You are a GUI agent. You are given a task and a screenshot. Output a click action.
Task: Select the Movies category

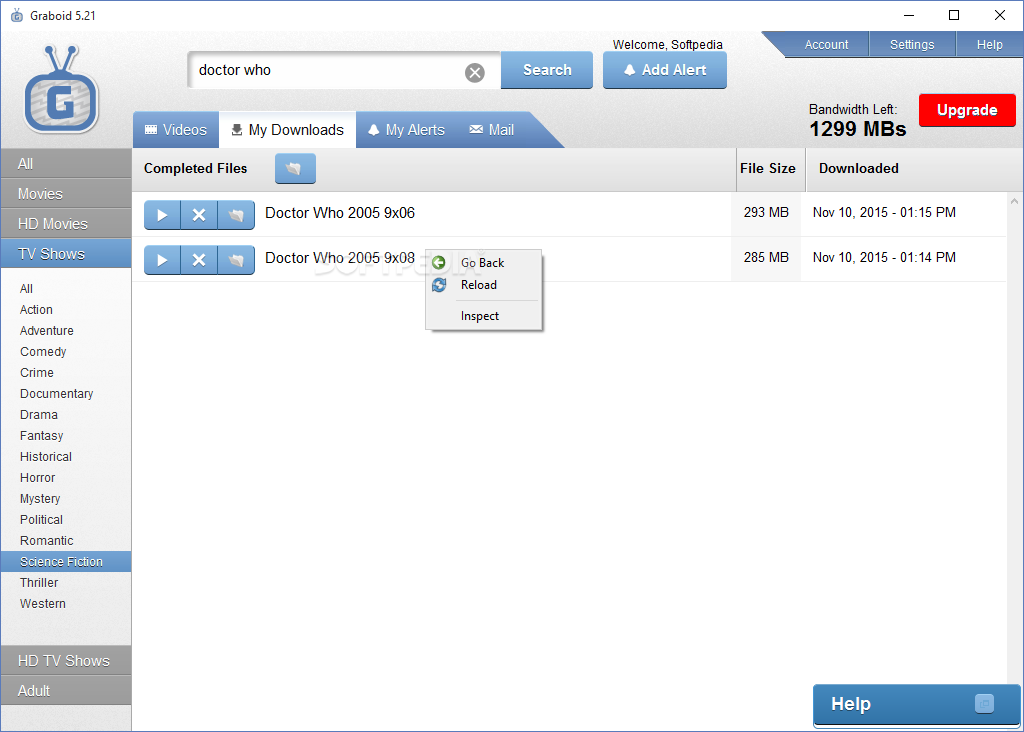pyautogui.click(x=66, y=194)
